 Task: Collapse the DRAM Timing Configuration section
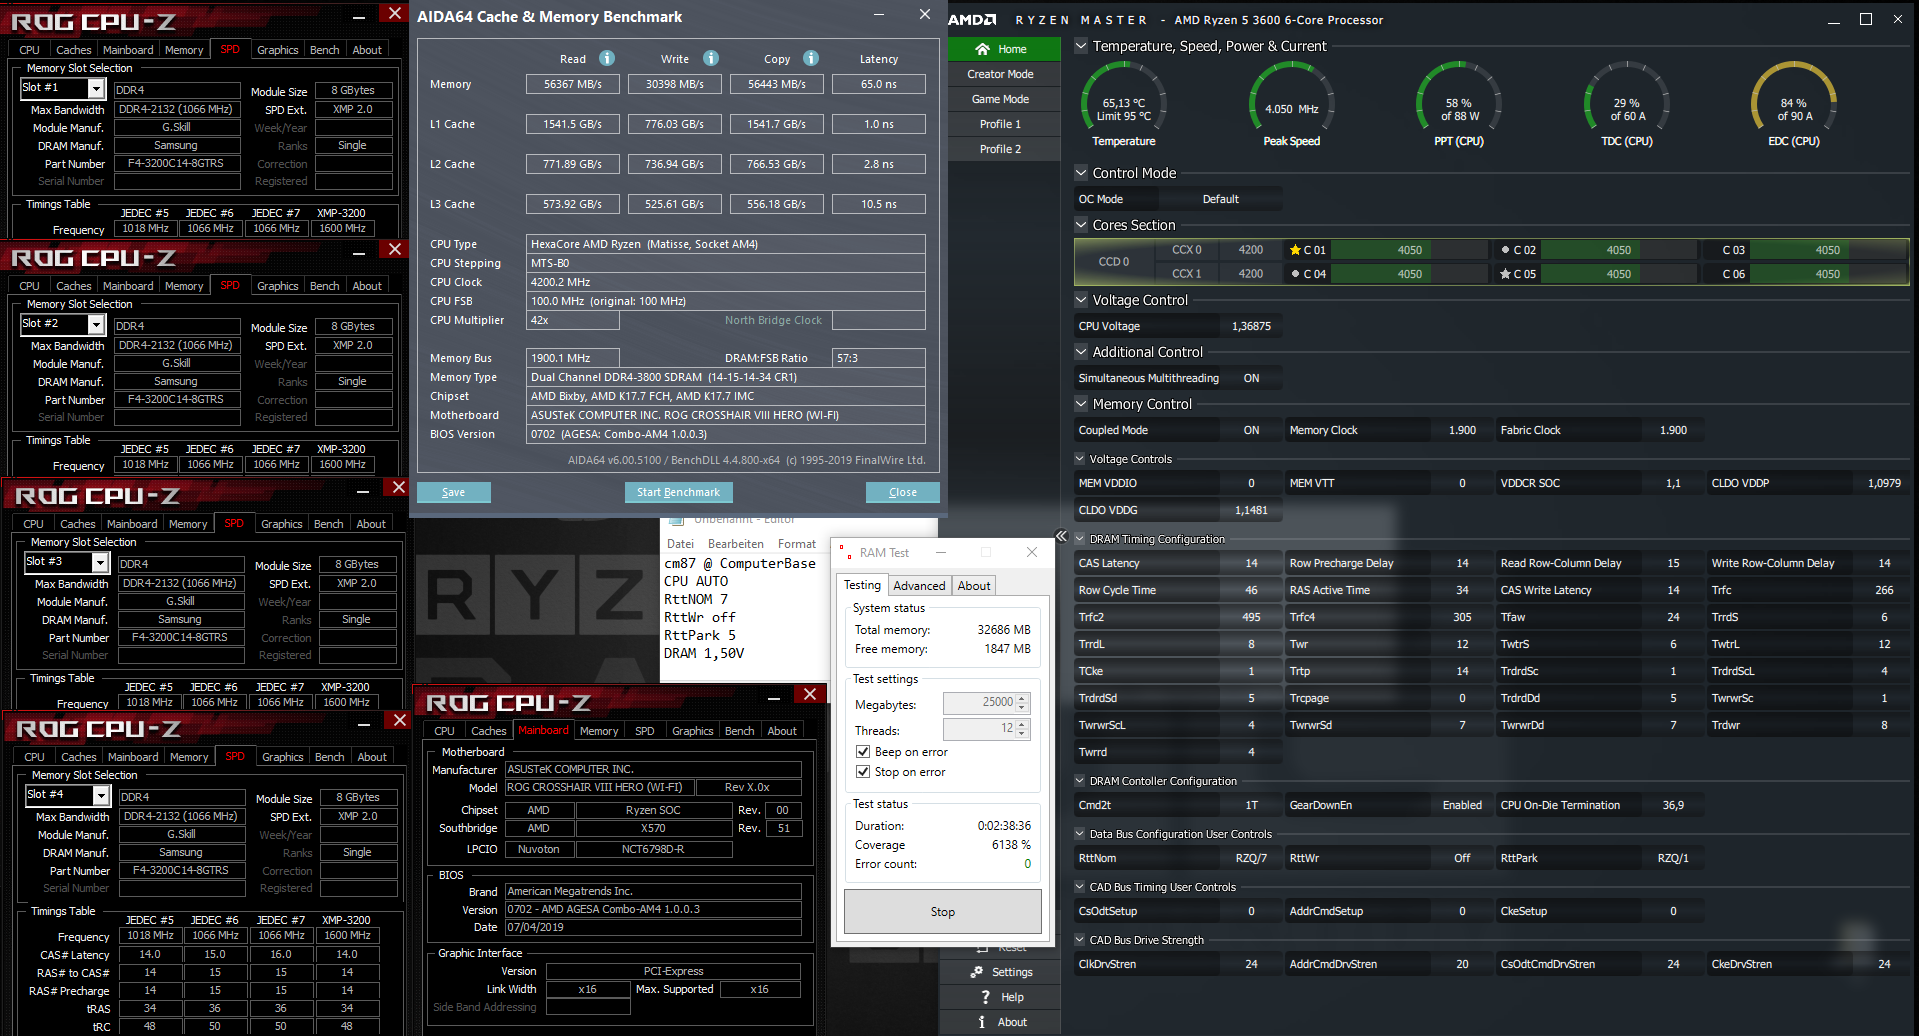tap(1080, 539)
